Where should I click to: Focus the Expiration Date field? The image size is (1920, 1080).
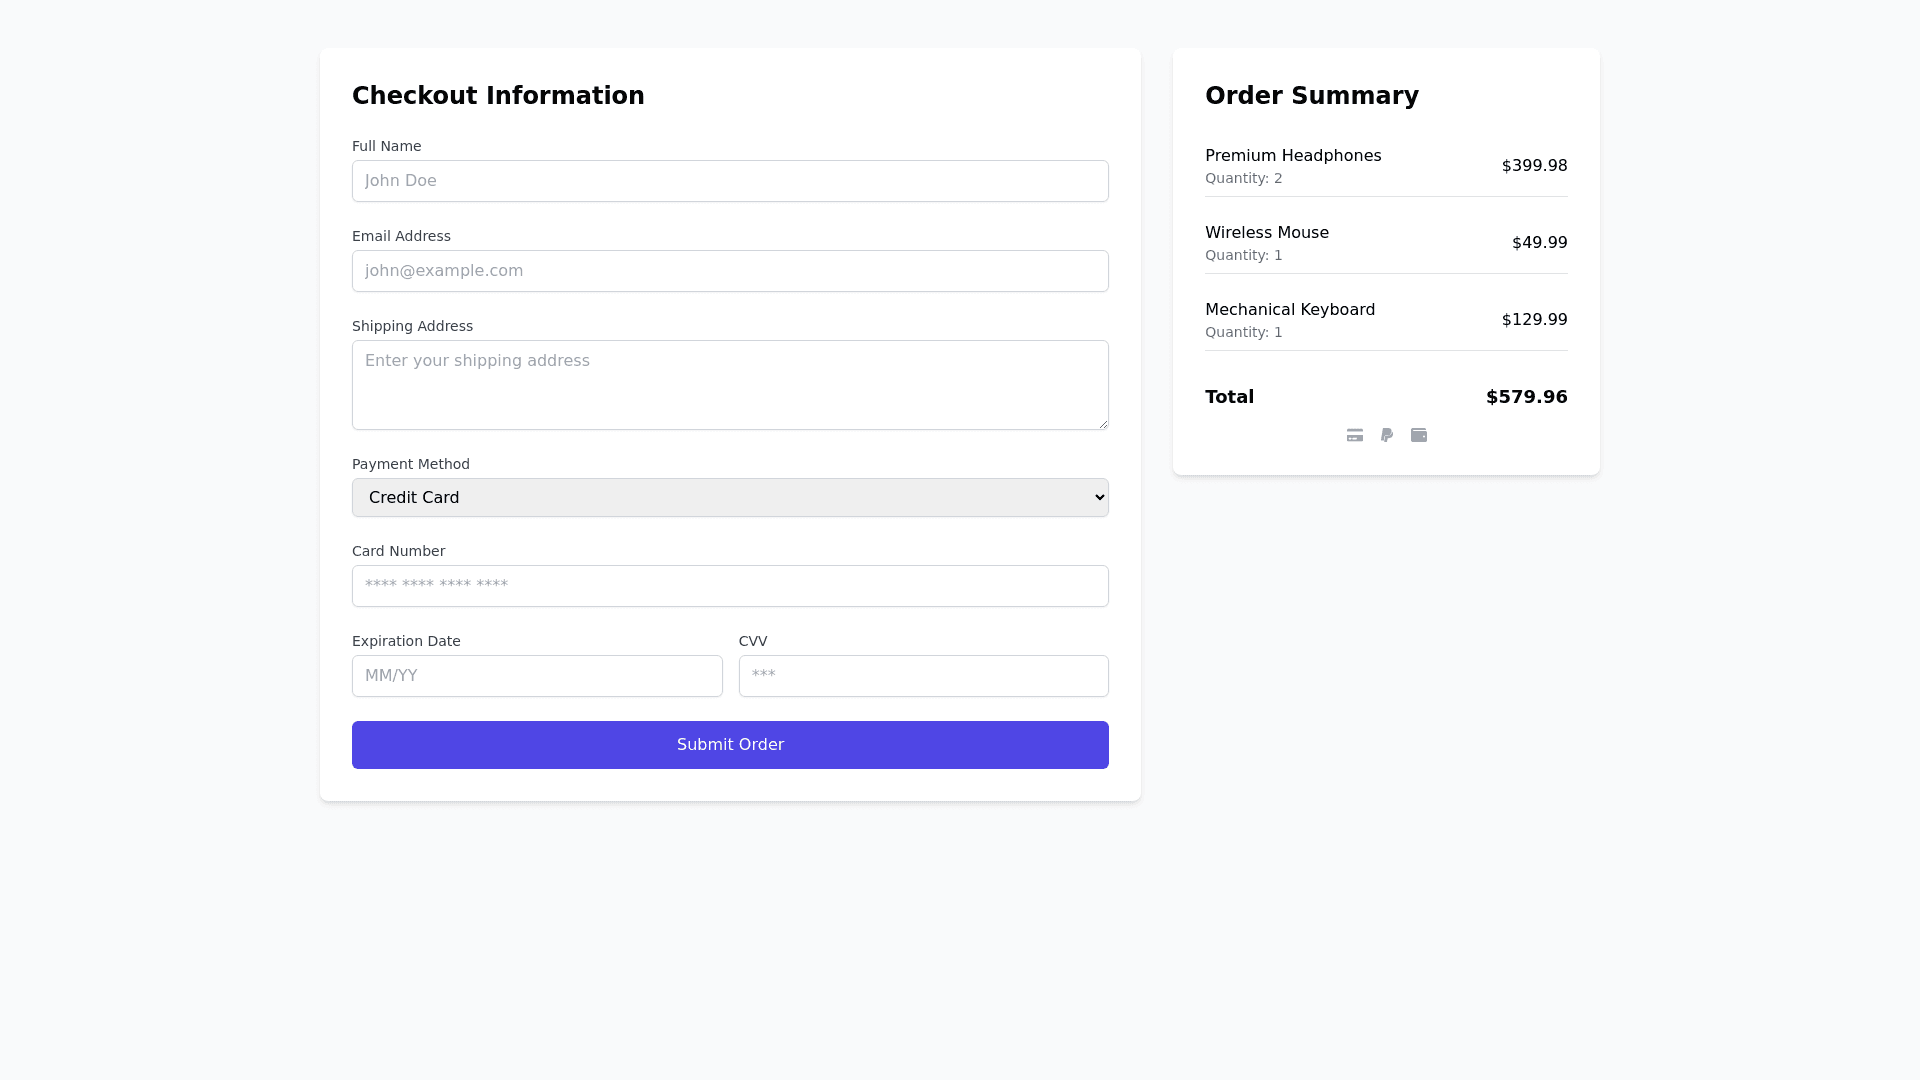pos(537,676)
